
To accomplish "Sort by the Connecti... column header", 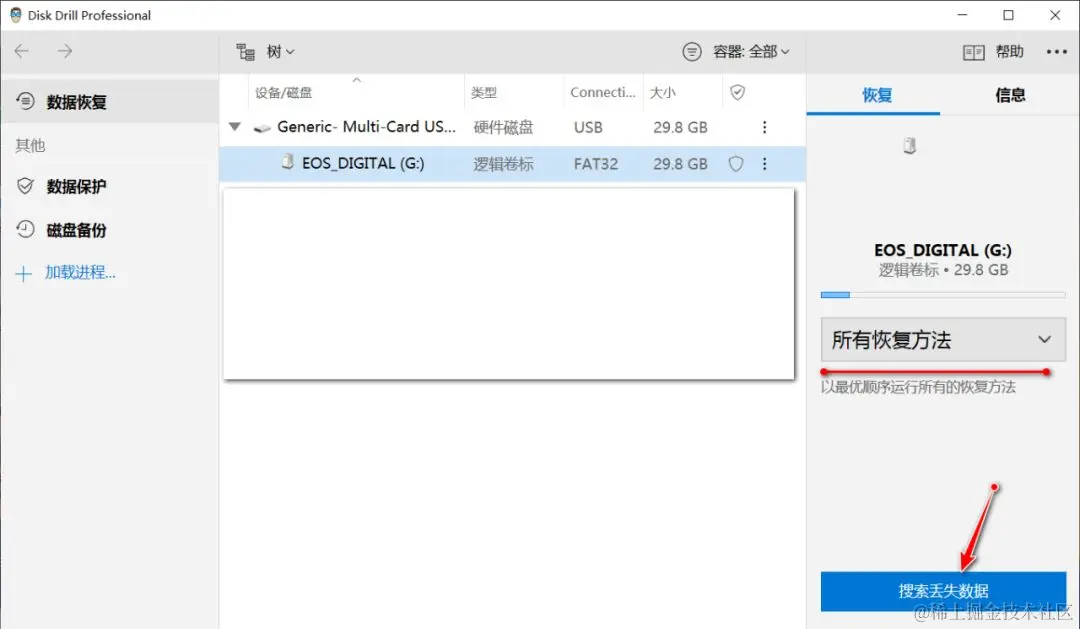I will (x=603, y=92).
